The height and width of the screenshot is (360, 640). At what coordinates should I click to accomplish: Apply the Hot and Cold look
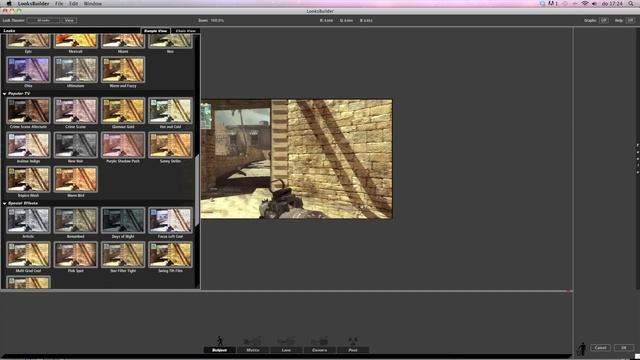click(170, 111)
